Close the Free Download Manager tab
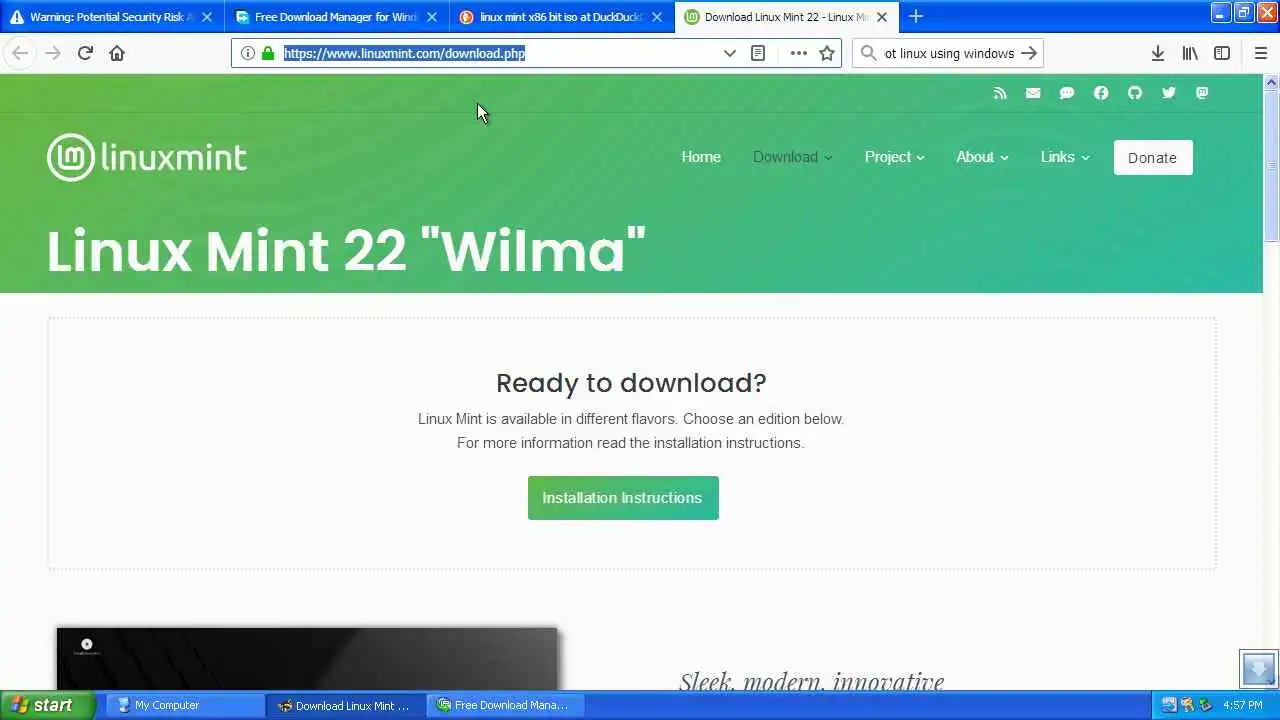Screen dimensions: 1280x720 [432, 17]
